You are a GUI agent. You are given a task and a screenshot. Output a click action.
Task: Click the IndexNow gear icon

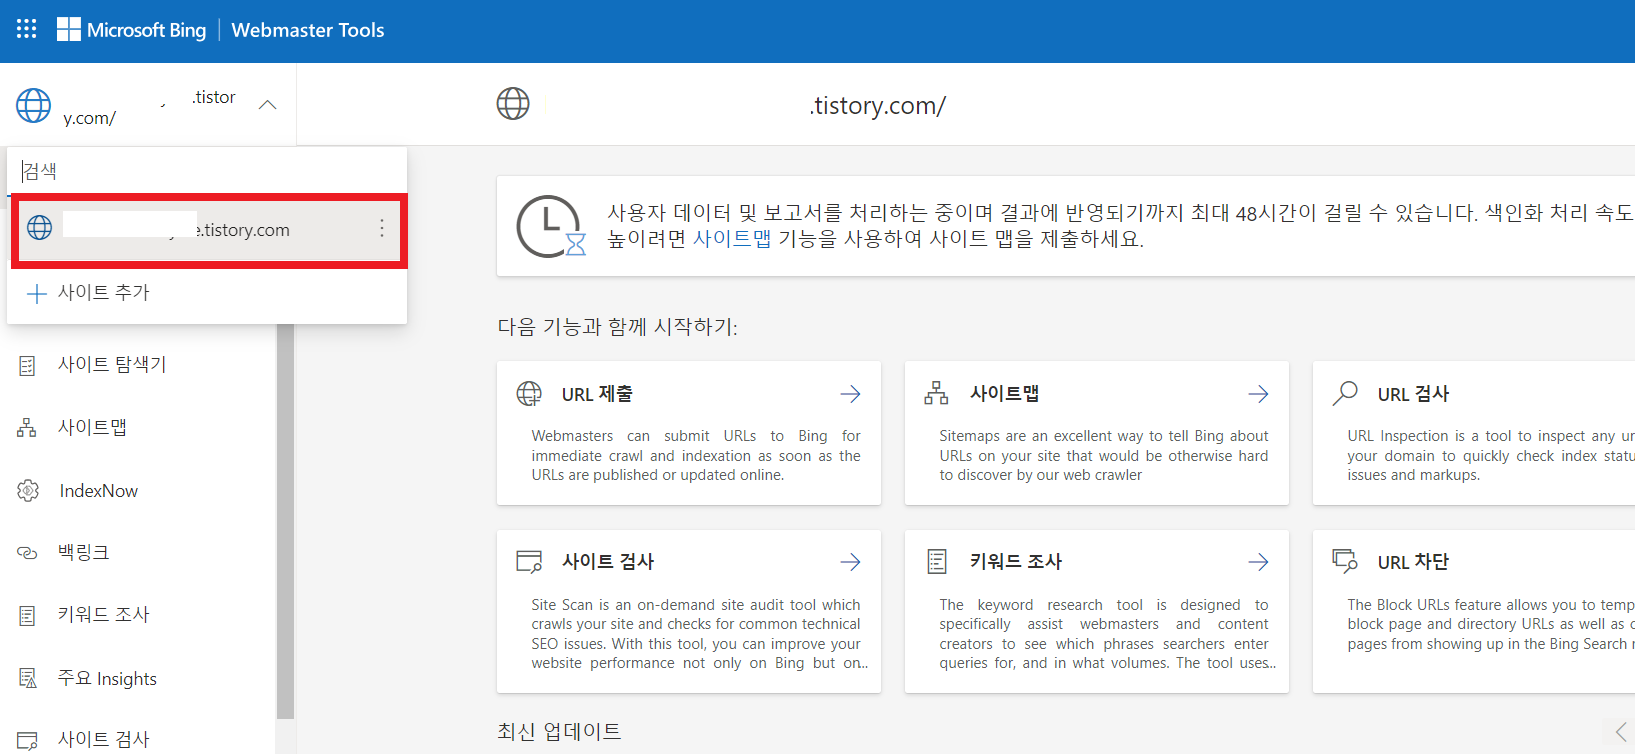click(x=28, y=491)
